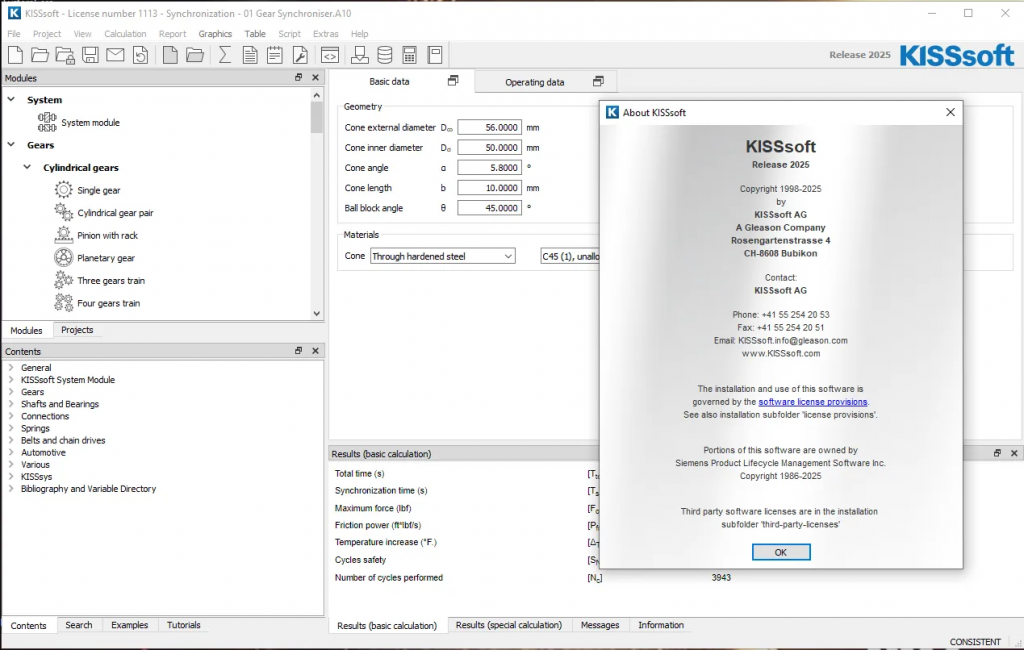
Task: Expand the KISSsoft System Module node
Action: [x=10, y=380]
